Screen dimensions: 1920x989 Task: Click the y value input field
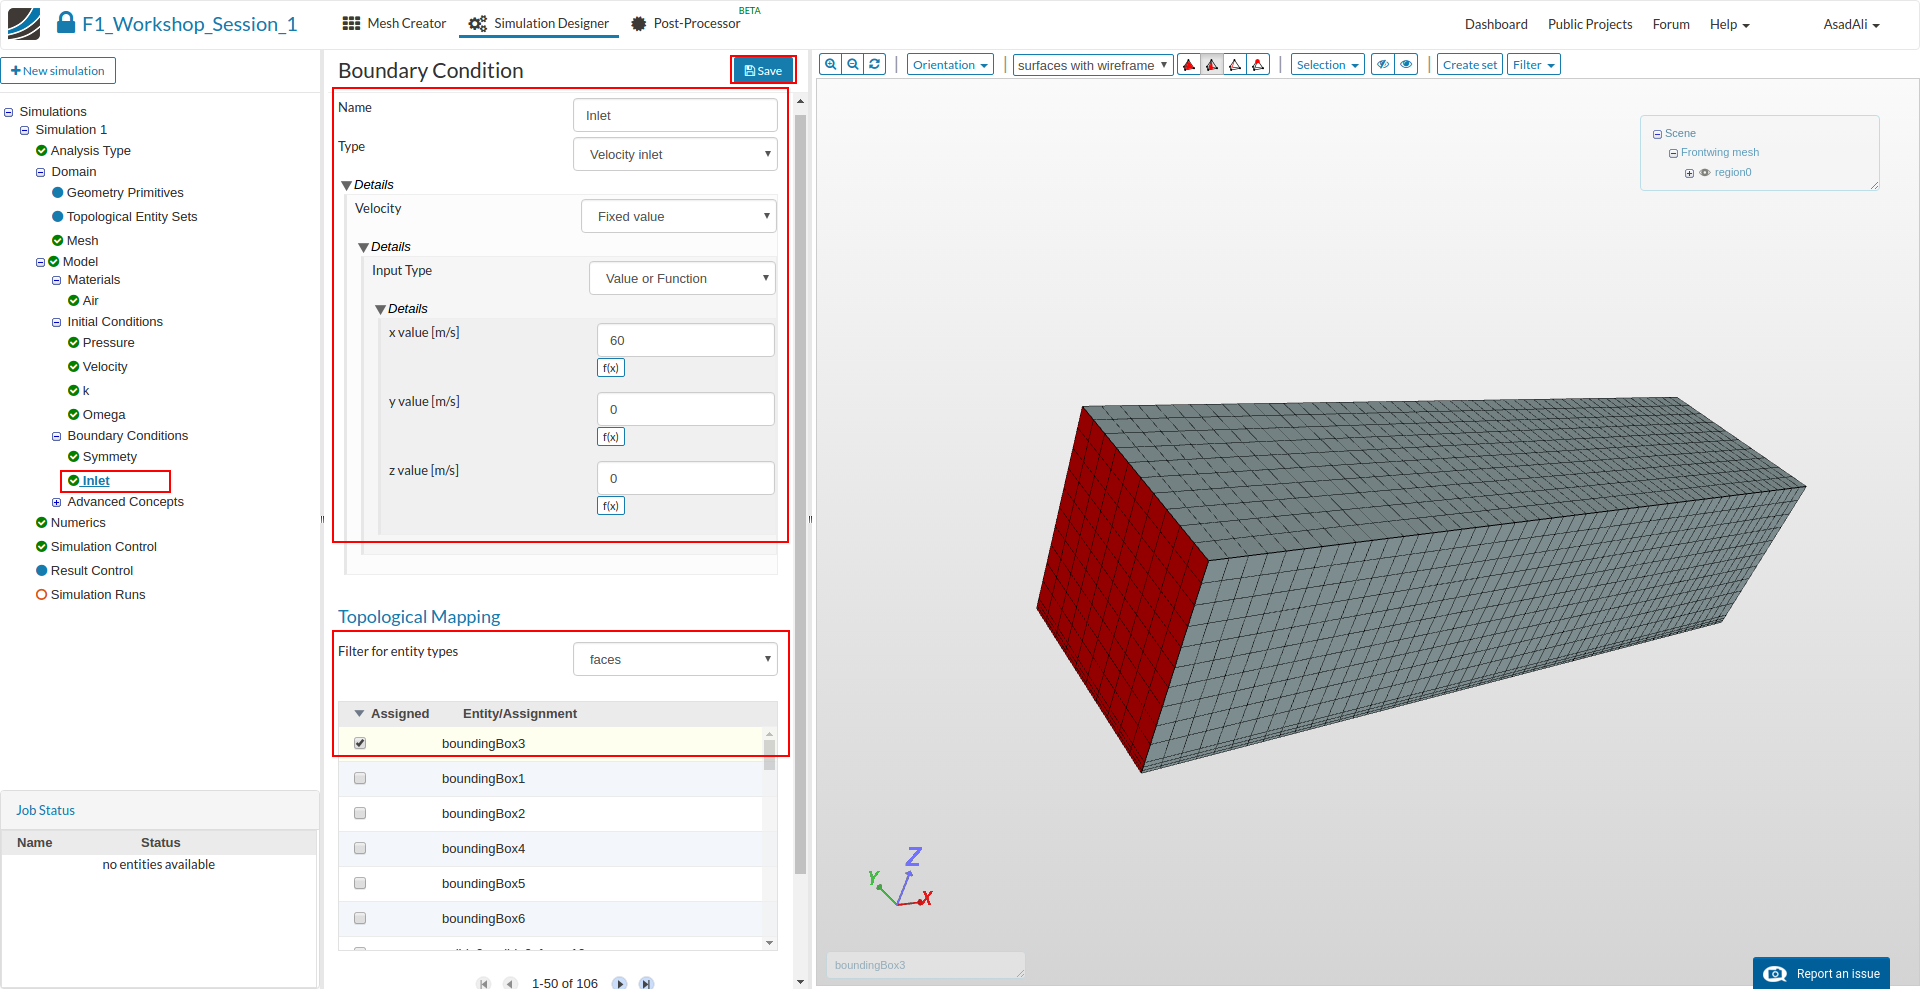tap(685, 409)
